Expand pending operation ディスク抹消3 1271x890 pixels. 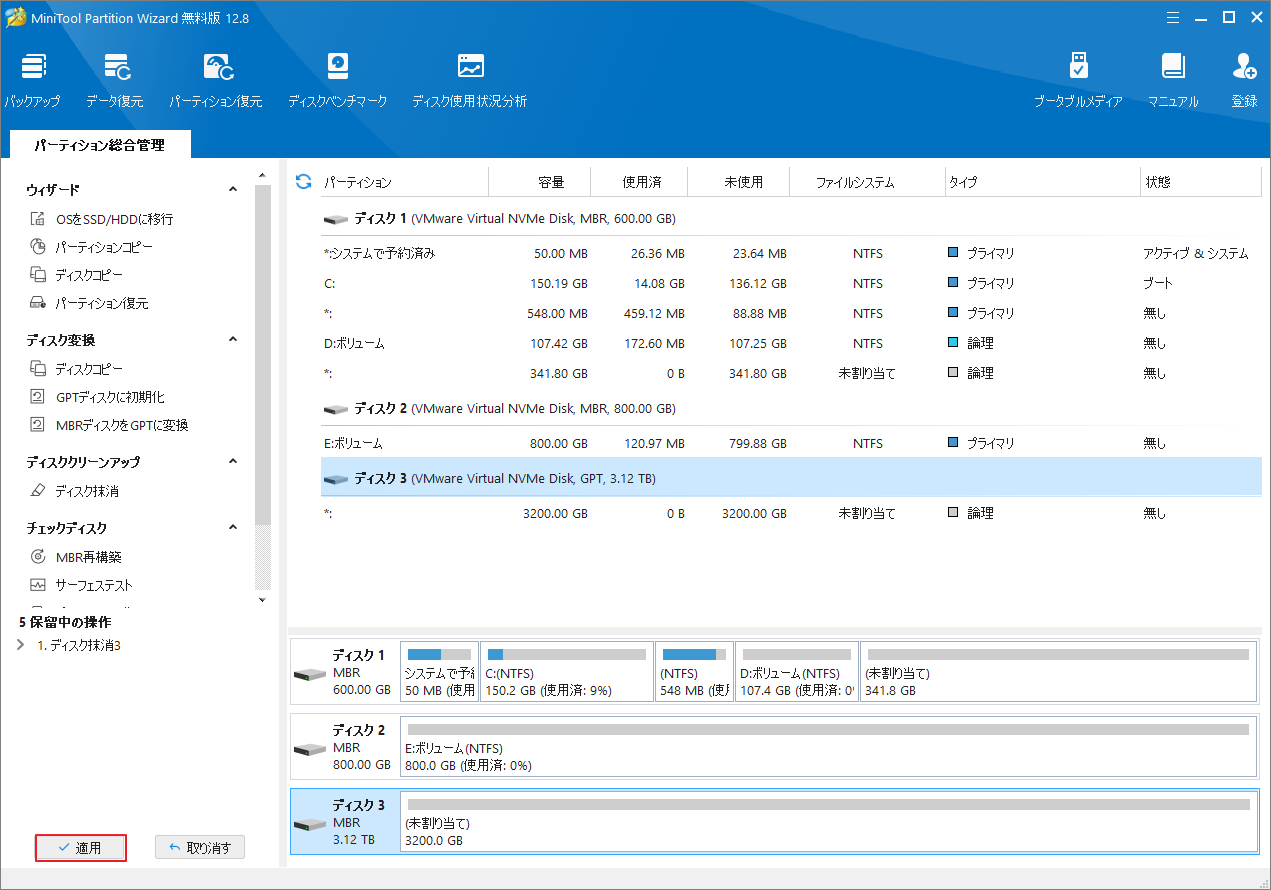22,645
